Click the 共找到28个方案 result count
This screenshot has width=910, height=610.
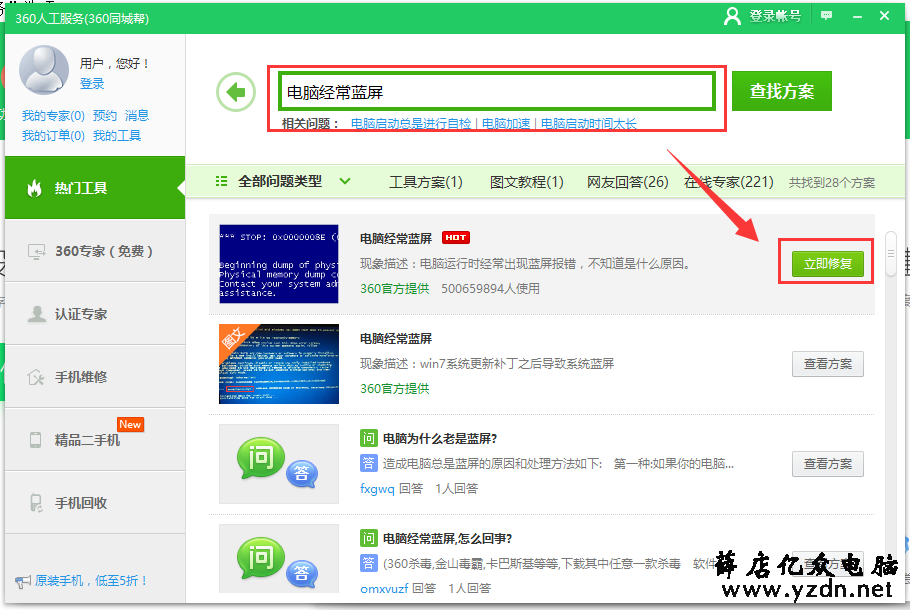(x=832, y=183)
